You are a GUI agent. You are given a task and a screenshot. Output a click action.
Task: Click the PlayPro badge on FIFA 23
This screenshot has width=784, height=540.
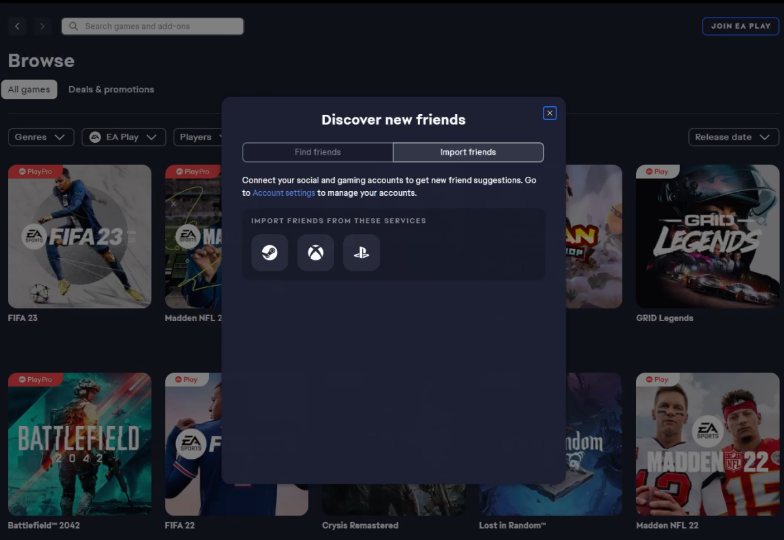(35, 172)
